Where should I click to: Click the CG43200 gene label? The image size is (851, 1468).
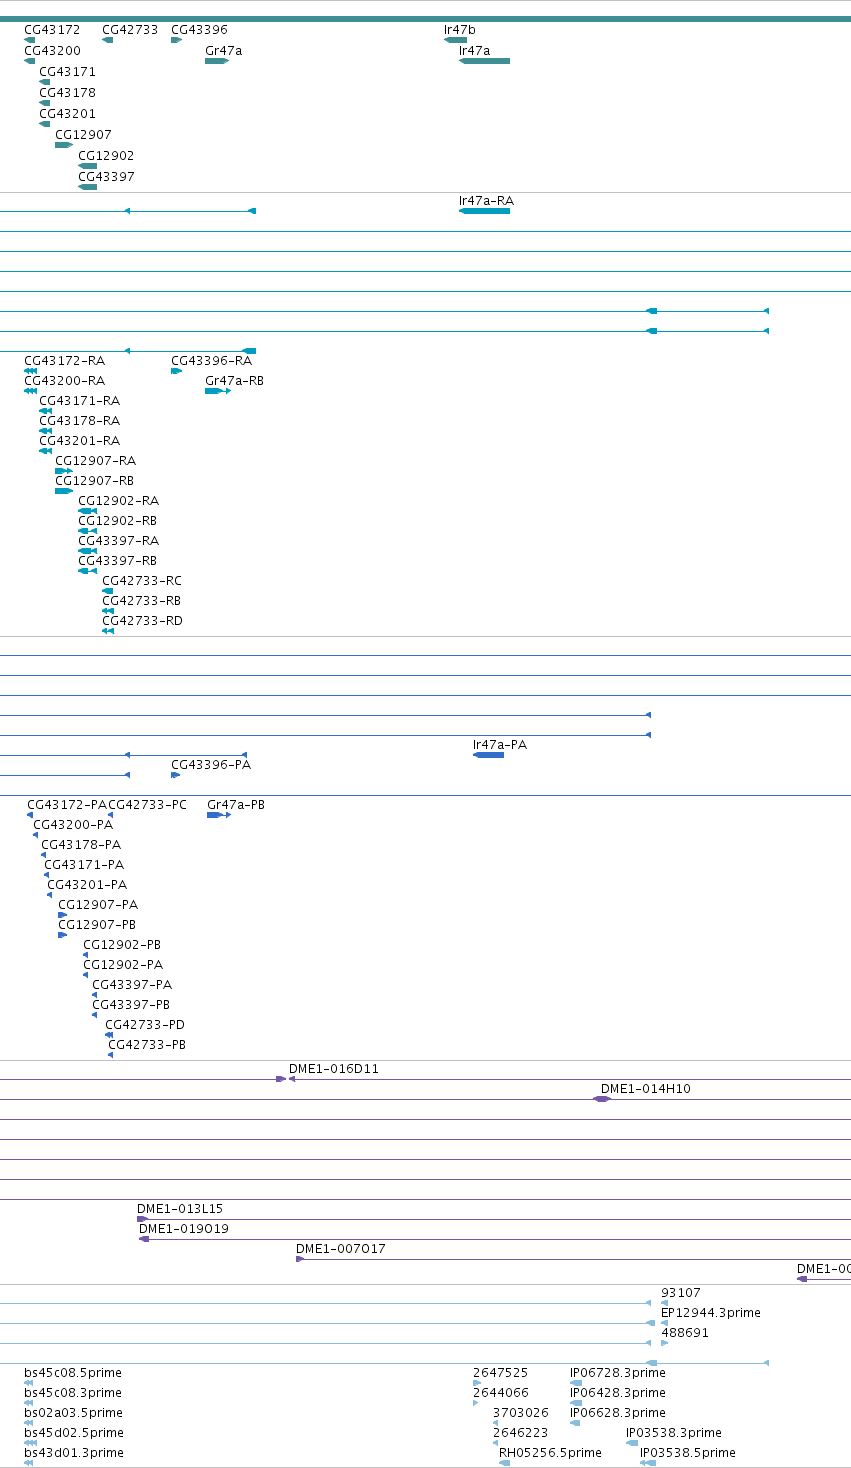coord(52,51)
